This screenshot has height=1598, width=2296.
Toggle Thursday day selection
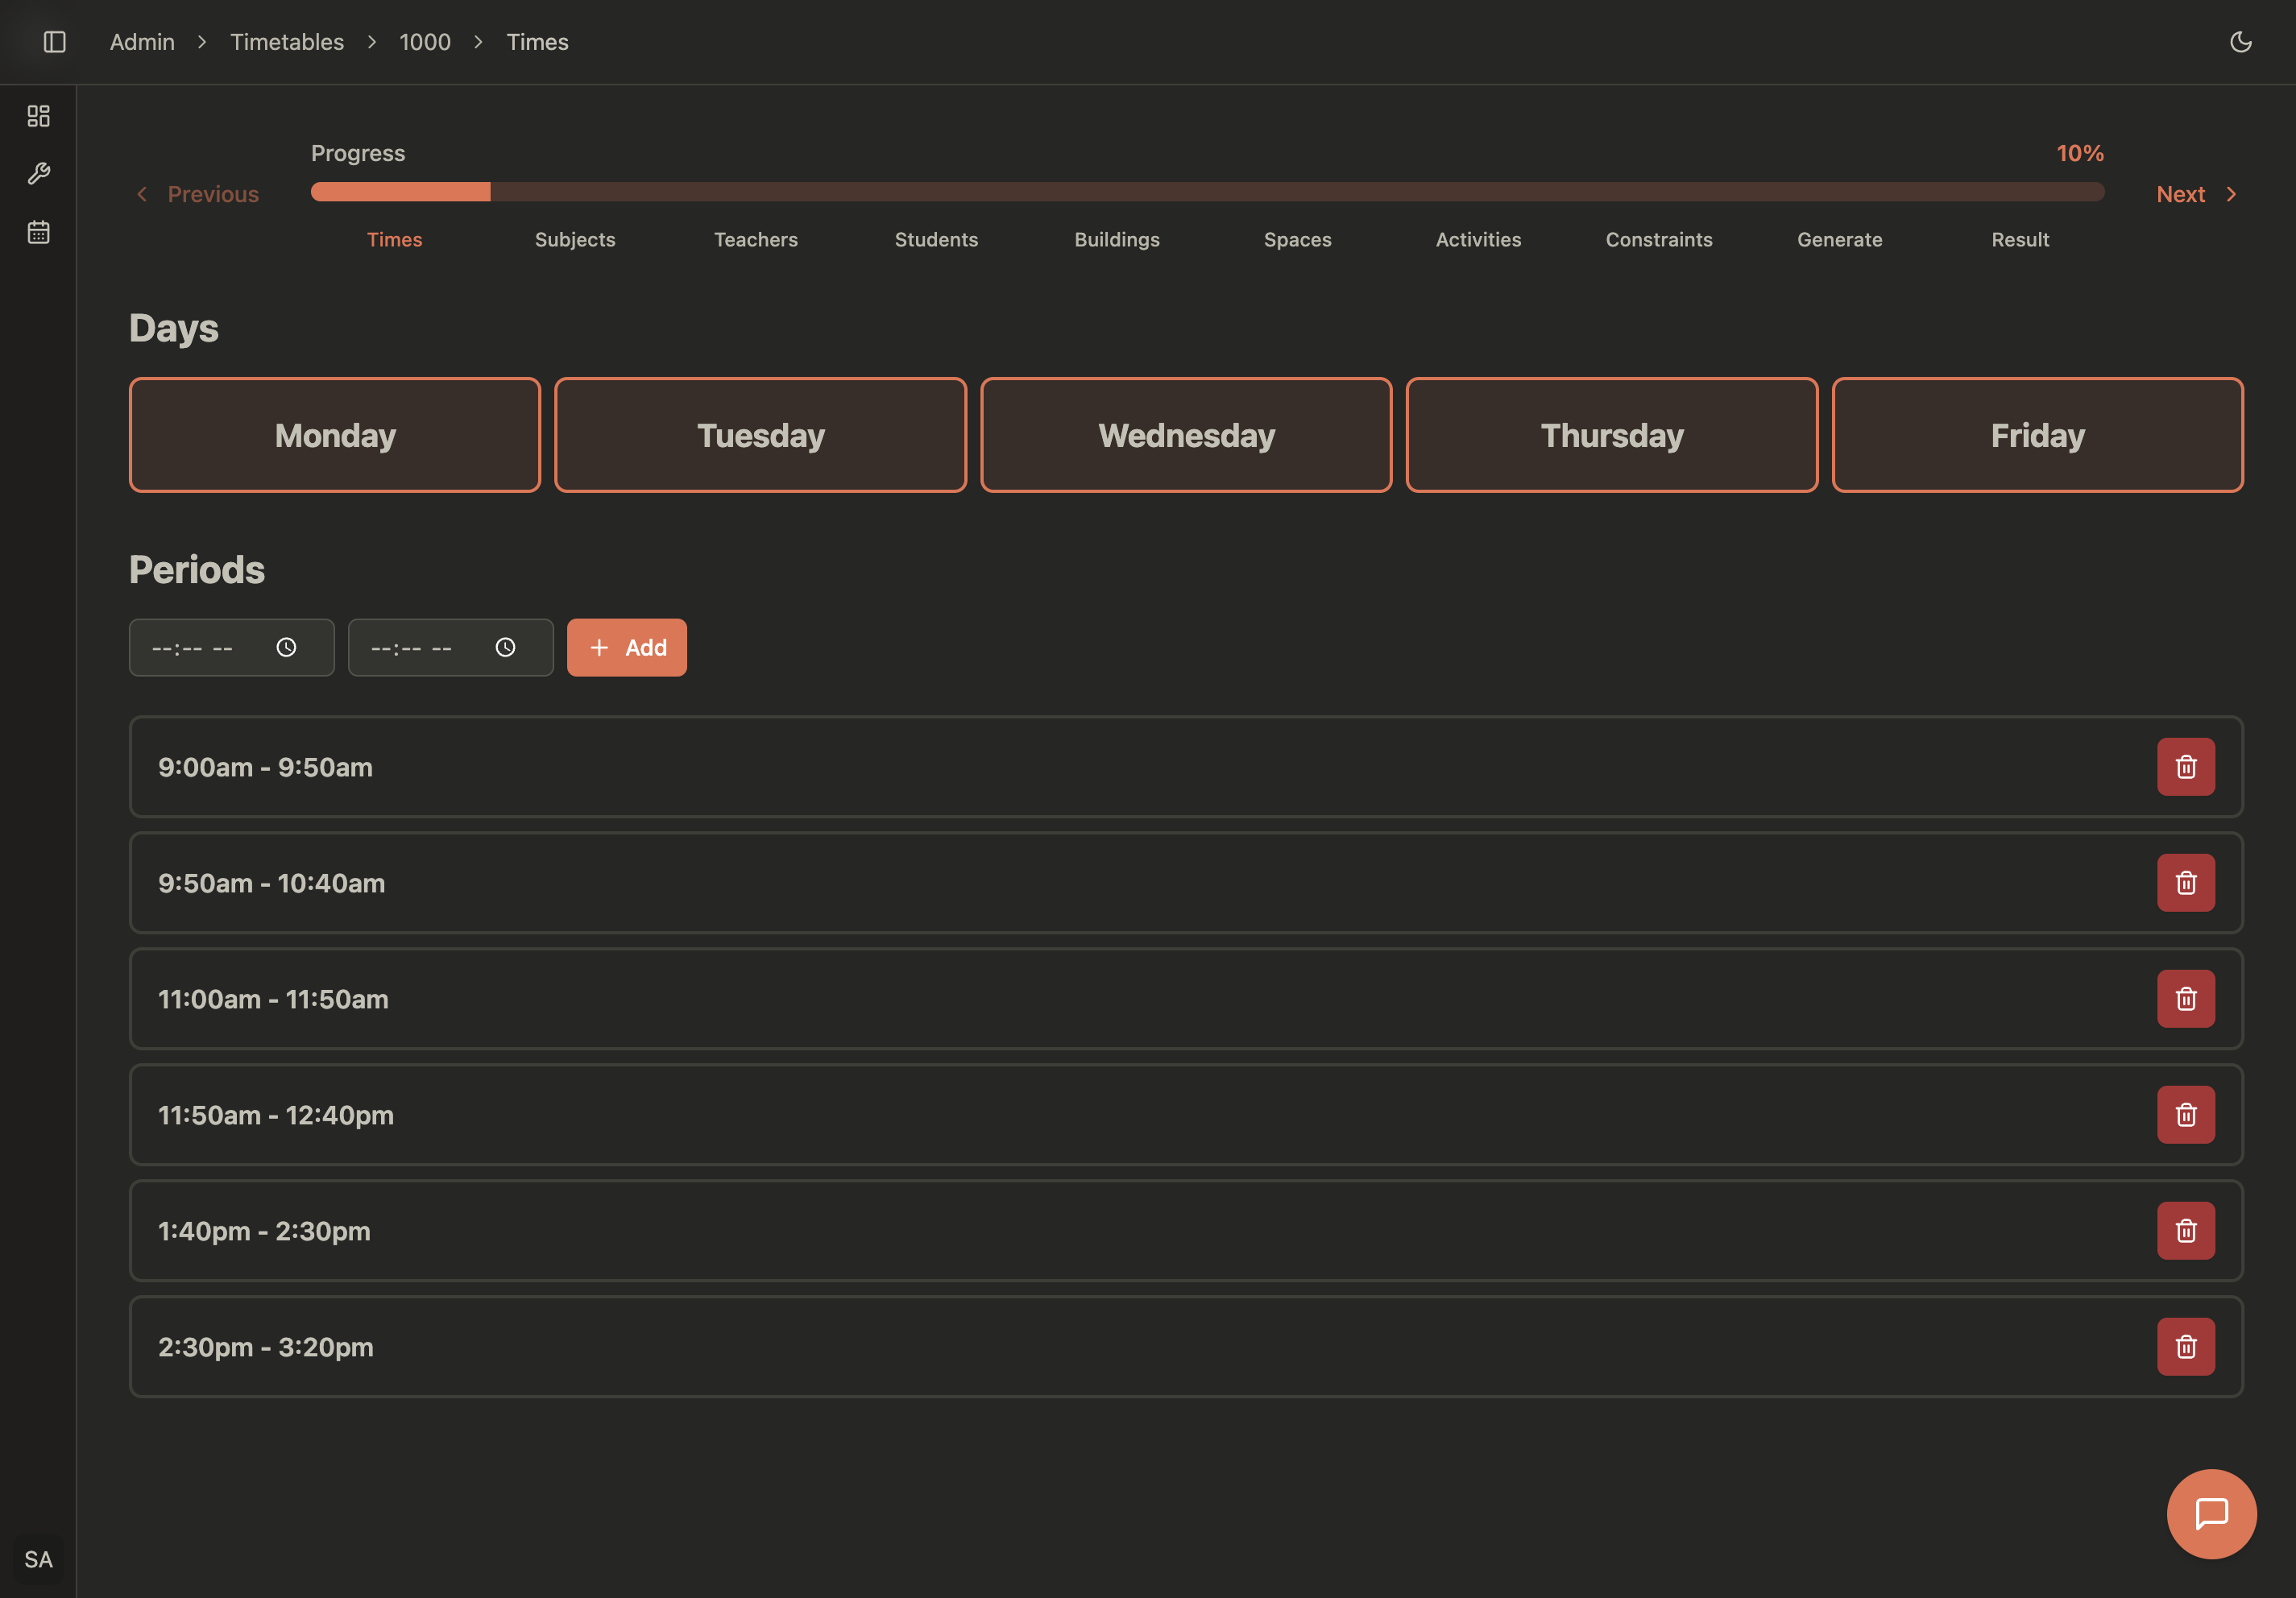pyautogui.click(x=1611, y=435)
